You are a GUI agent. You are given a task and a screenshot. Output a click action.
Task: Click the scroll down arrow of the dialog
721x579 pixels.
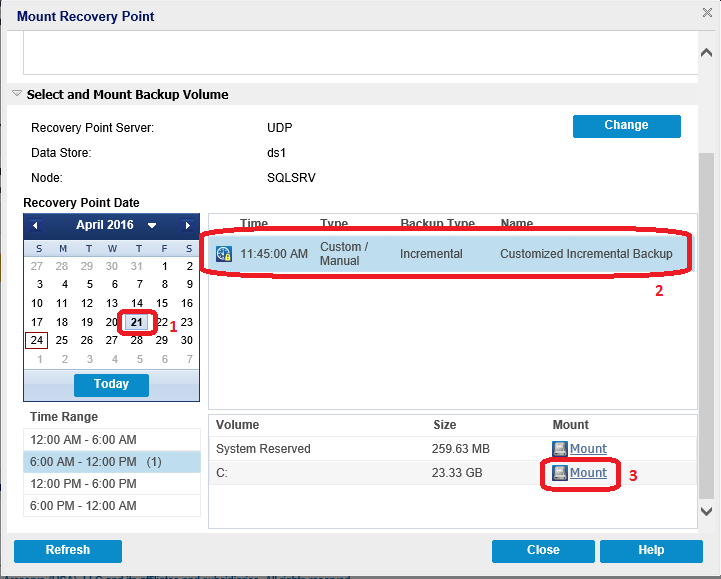[706, 511]
